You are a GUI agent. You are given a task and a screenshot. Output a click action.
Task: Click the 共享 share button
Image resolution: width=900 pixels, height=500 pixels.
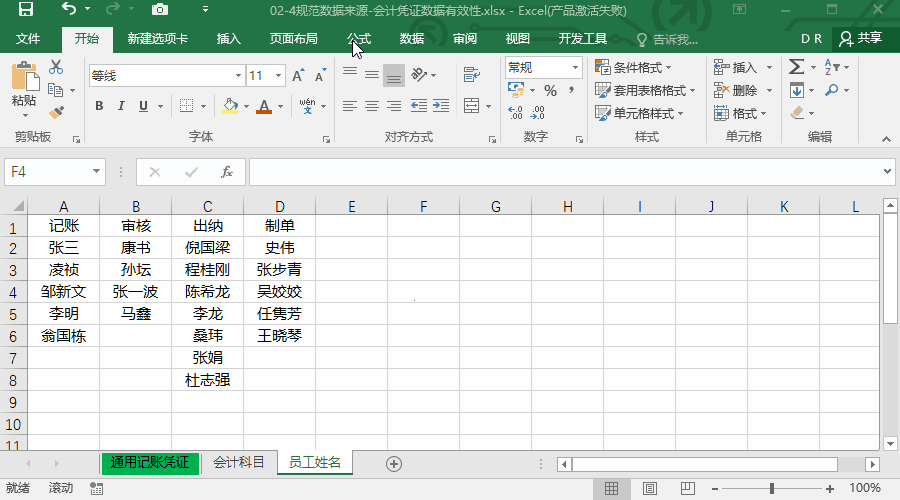(x=860, y=38)
